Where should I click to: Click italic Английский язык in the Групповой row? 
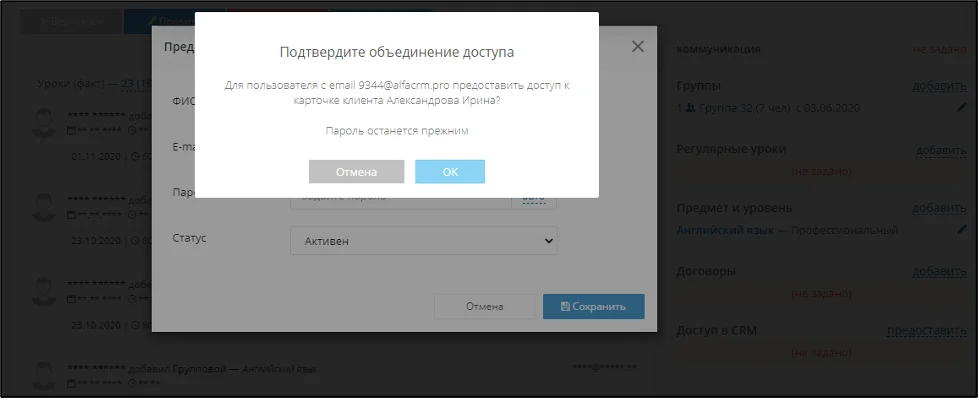[279, 369]
